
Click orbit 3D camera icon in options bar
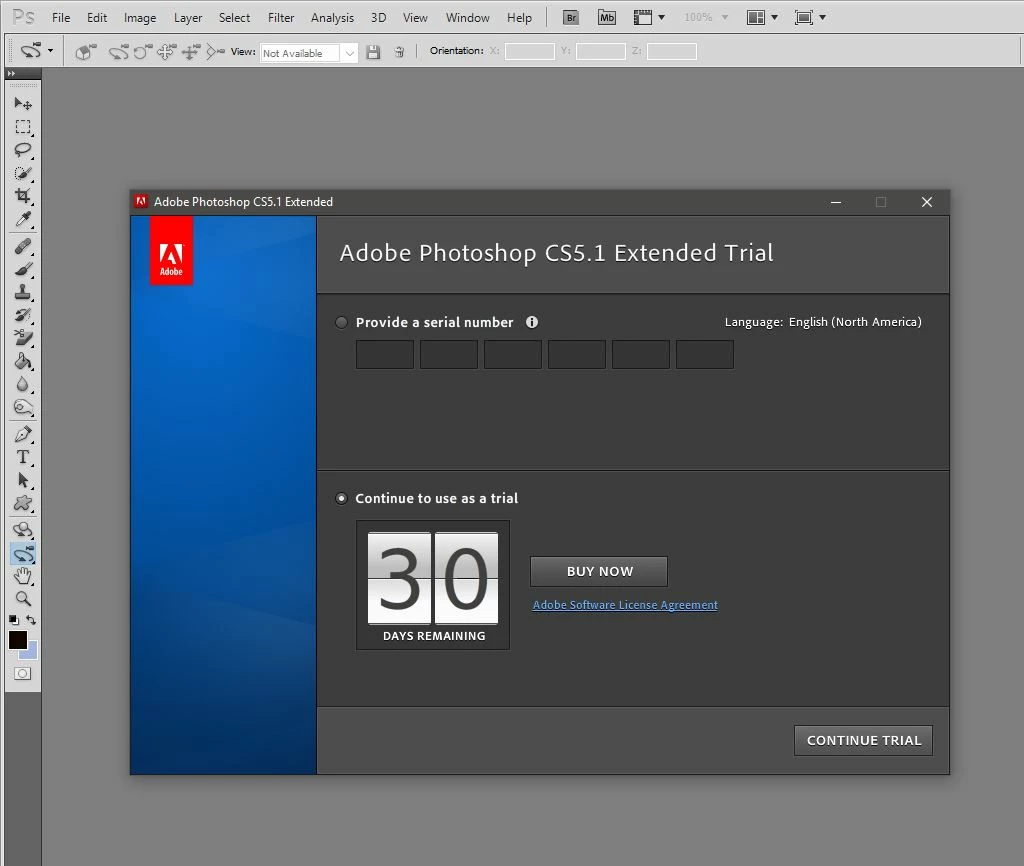(118, 52)
